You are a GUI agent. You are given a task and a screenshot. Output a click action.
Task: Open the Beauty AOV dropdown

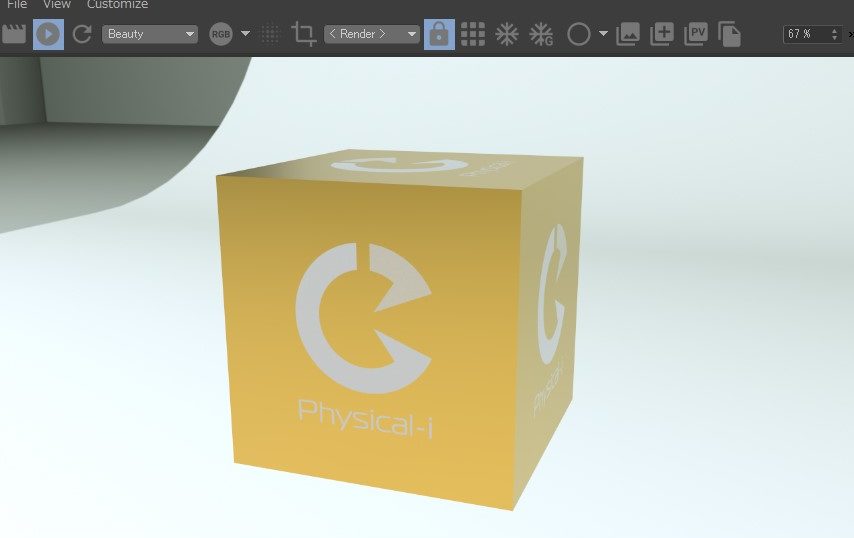pyautogui.click(x=150, y=34)
